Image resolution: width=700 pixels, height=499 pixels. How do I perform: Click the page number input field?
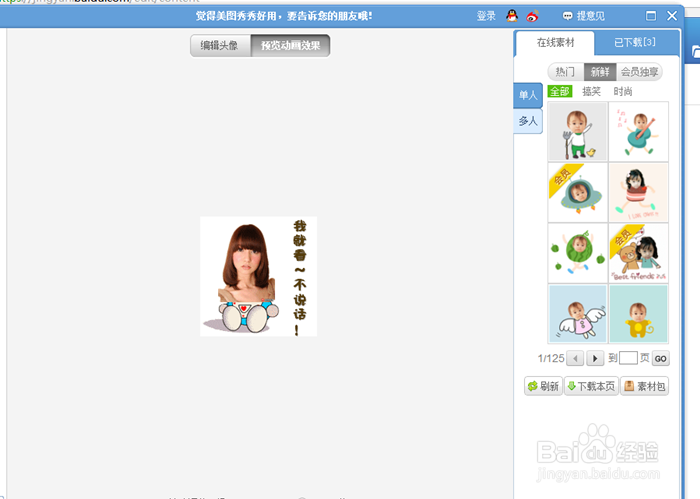(x=628, y=358)
